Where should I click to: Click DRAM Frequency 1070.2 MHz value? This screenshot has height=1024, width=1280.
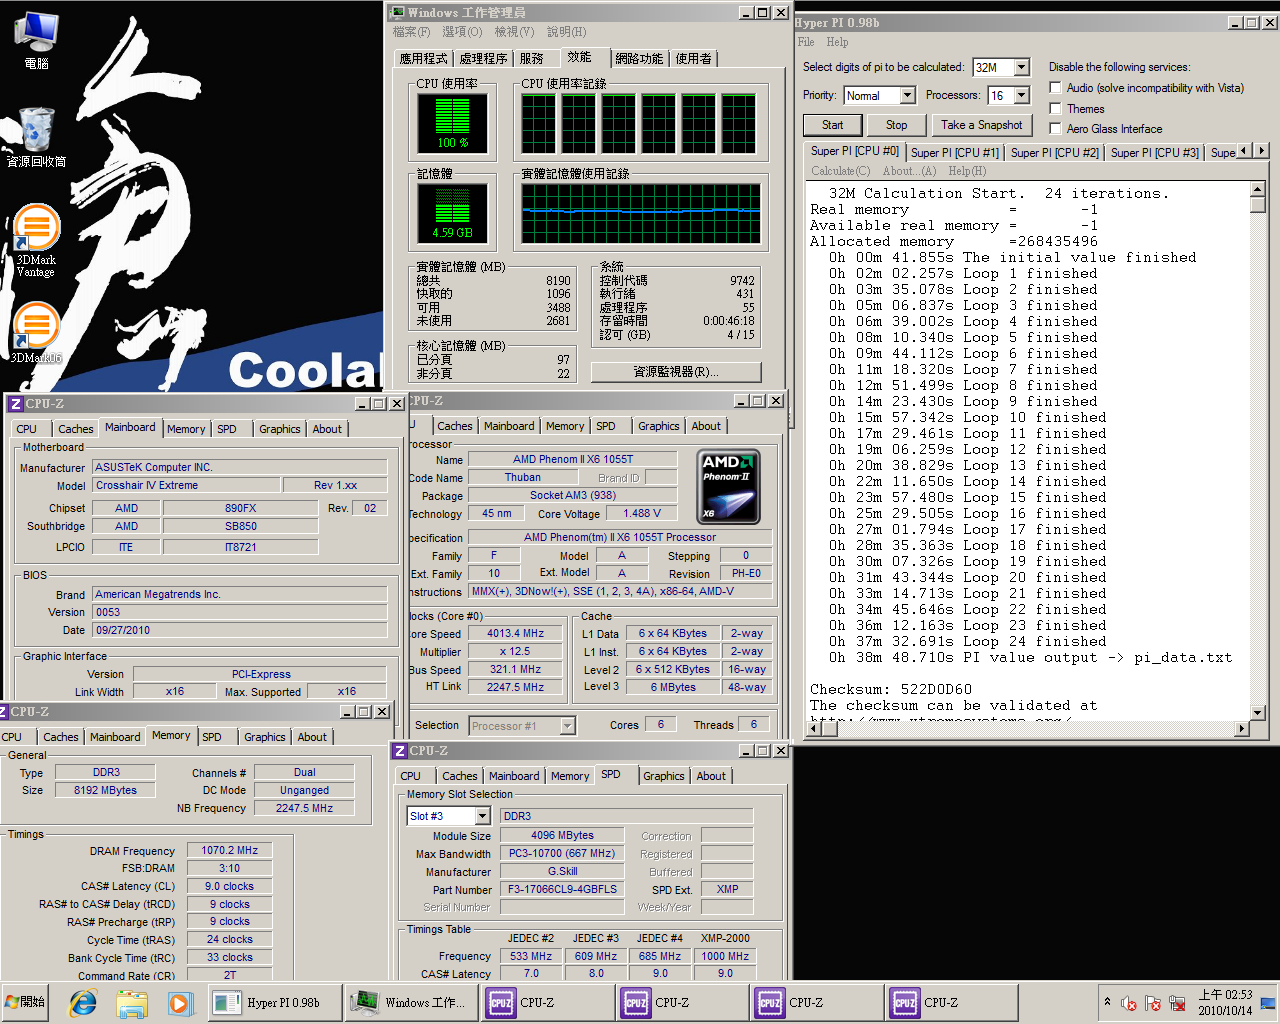(x=229, y=850)
